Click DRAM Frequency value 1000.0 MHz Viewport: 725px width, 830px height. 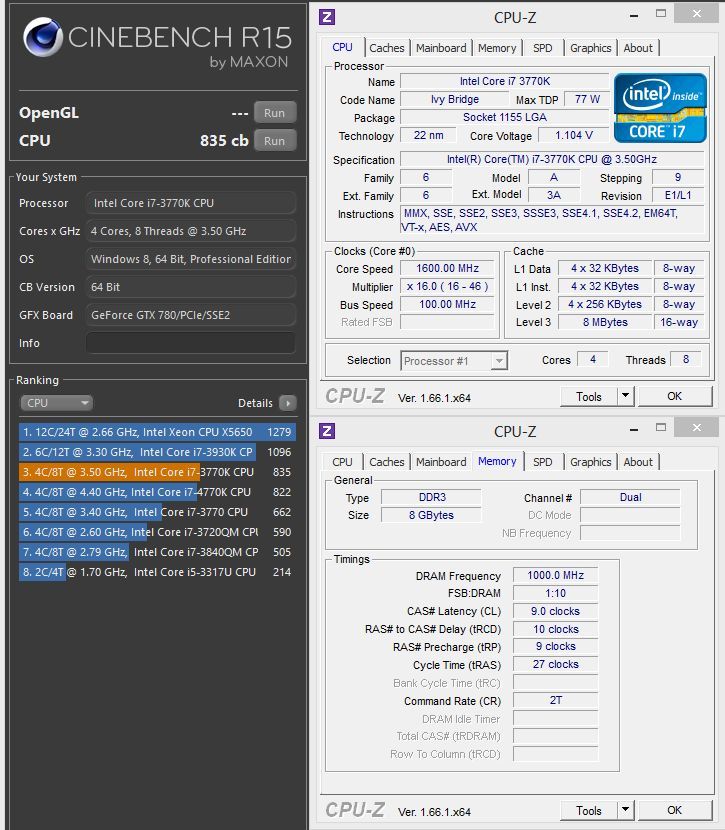pyautogui.click(x=556, y=575)
